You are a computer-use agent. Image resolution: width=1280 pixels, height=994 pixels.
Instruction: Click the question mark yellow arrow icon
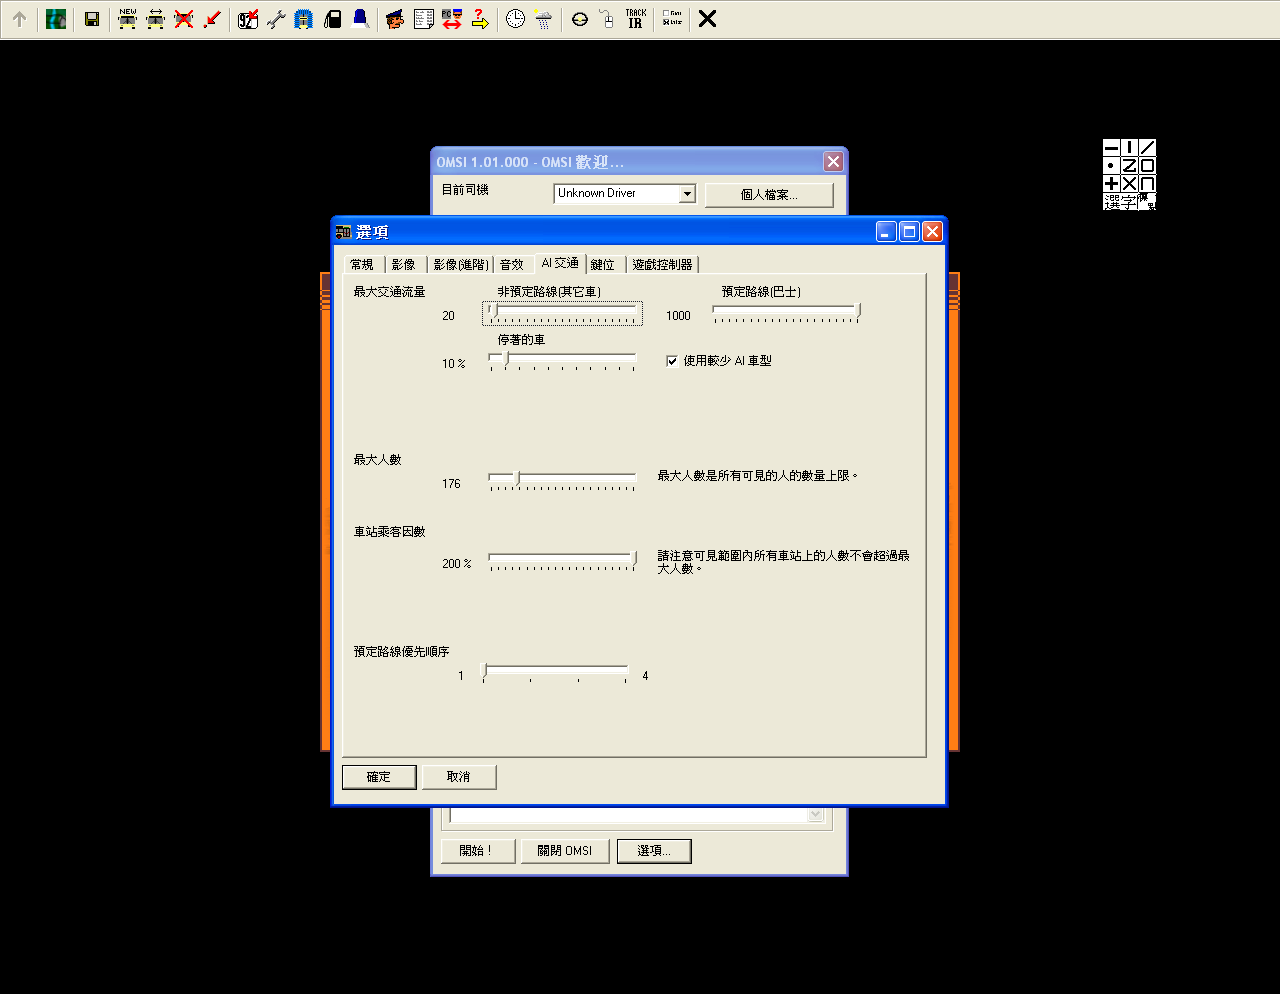[x=479, y=19]
